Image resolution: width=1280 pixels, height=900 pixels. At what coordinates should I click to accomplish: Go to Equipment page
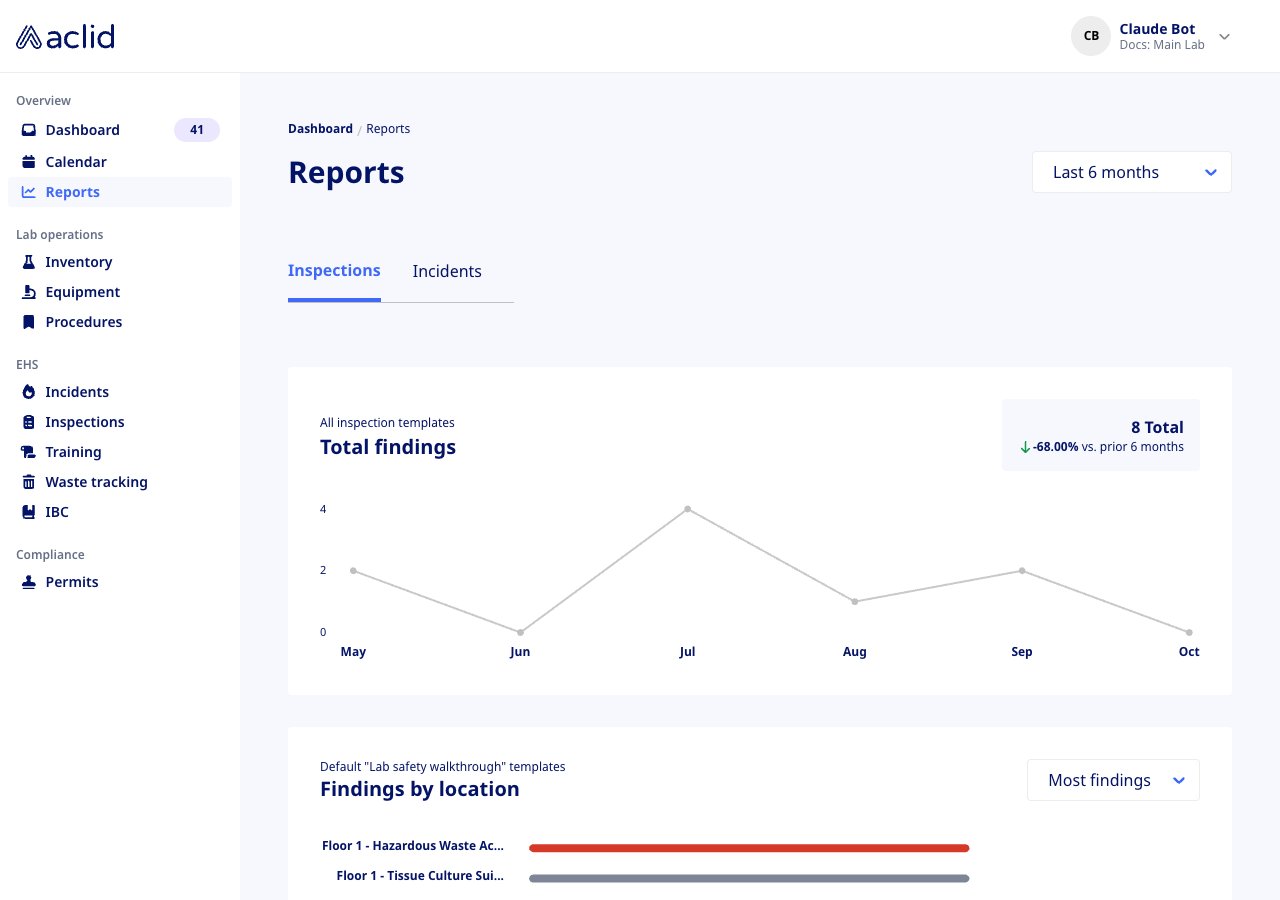[x=83, y=292]
